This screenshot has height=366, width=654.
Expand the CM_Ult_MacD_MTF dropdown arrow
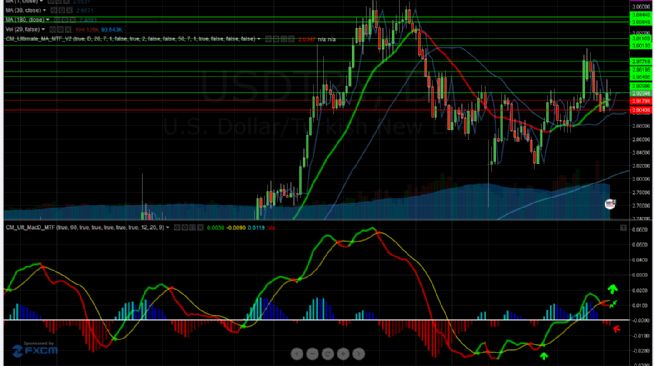pyautogui.click(x=168, y=228)
